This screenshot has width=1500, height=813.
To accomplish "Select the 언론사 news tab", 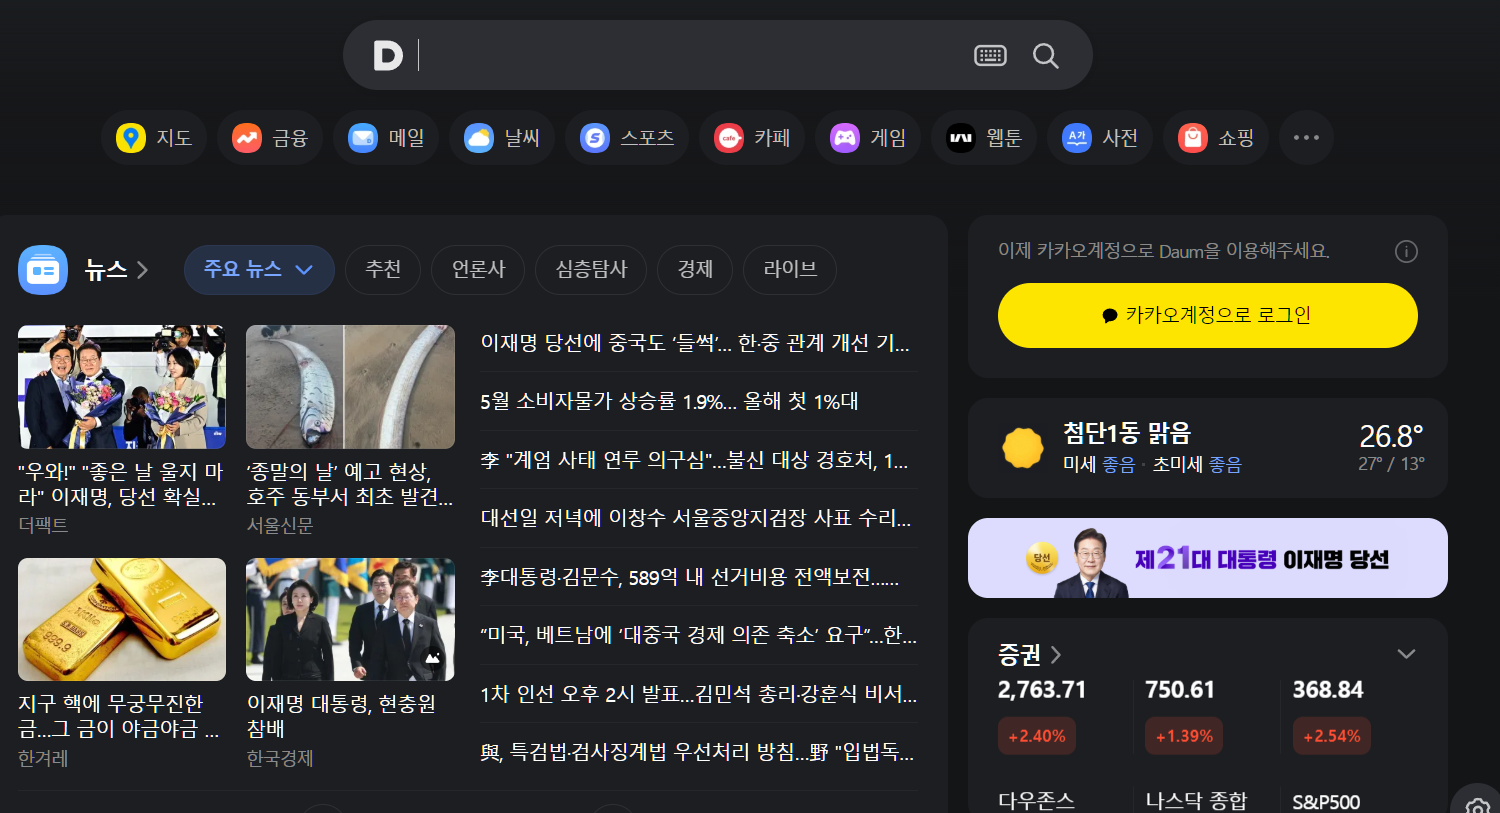I will (478, 270).
